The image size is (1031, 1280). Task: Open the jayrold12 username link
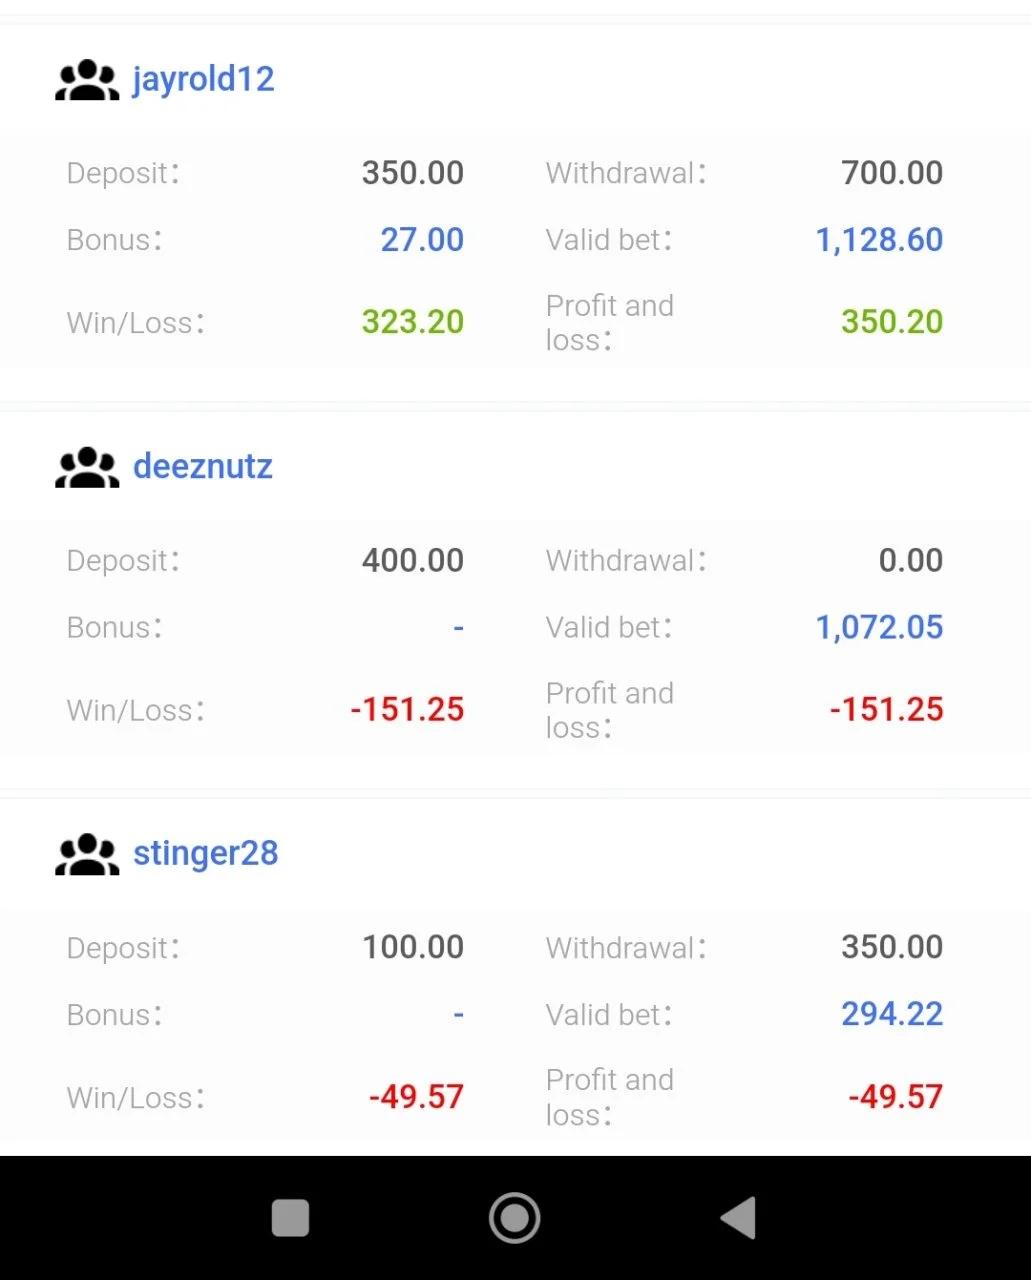pos(203,80)
